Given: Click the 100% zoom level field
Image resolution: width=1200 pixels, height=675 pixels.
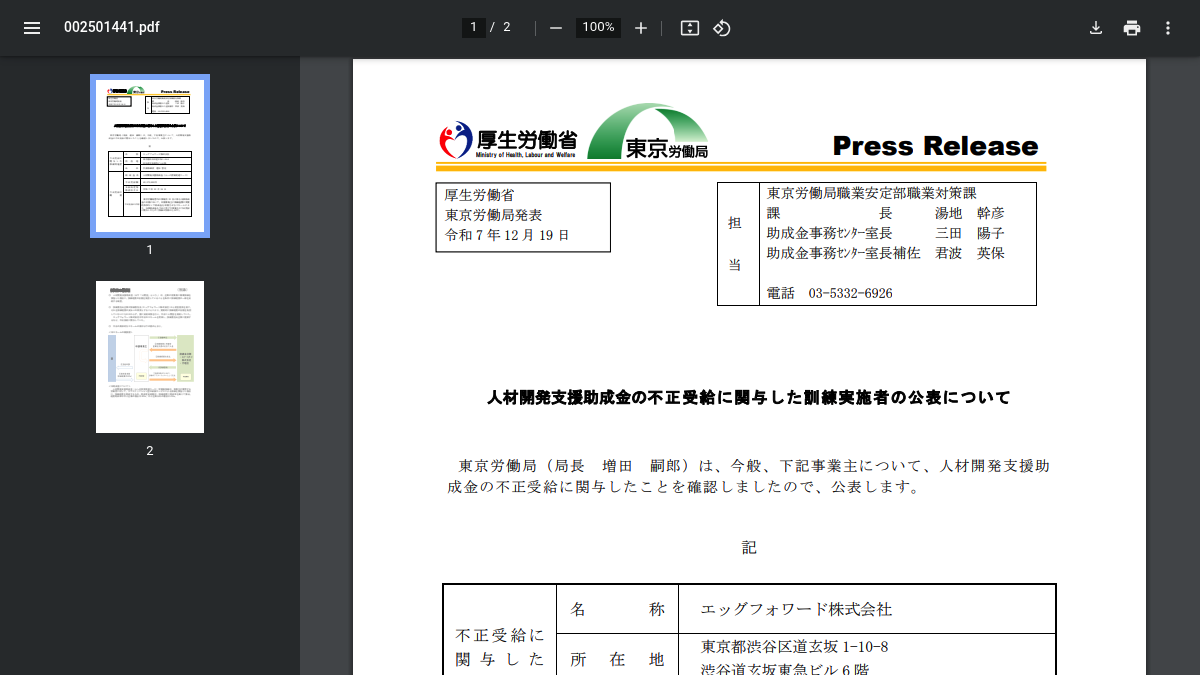Looking at the screenshot, I should tap(598, 28).
